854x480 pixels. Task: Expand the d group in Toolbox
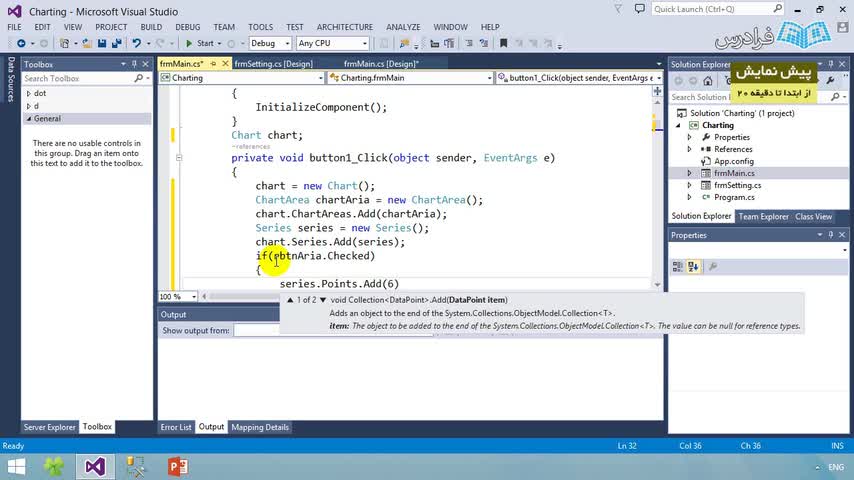pos(29,106)
